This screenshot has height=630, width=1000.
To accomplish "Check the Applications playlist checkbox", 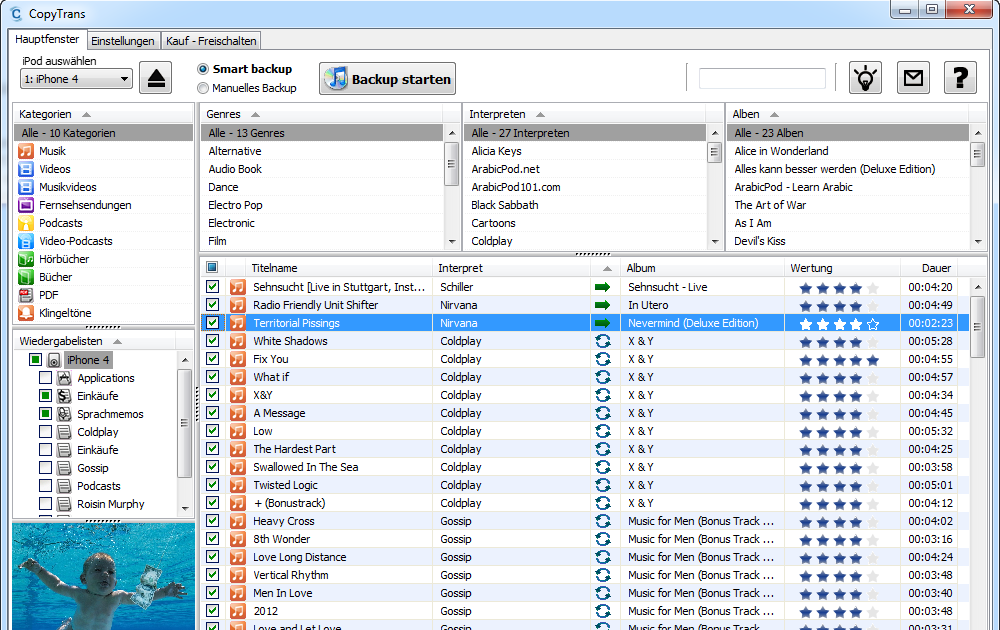I will [x=45, y=378].
